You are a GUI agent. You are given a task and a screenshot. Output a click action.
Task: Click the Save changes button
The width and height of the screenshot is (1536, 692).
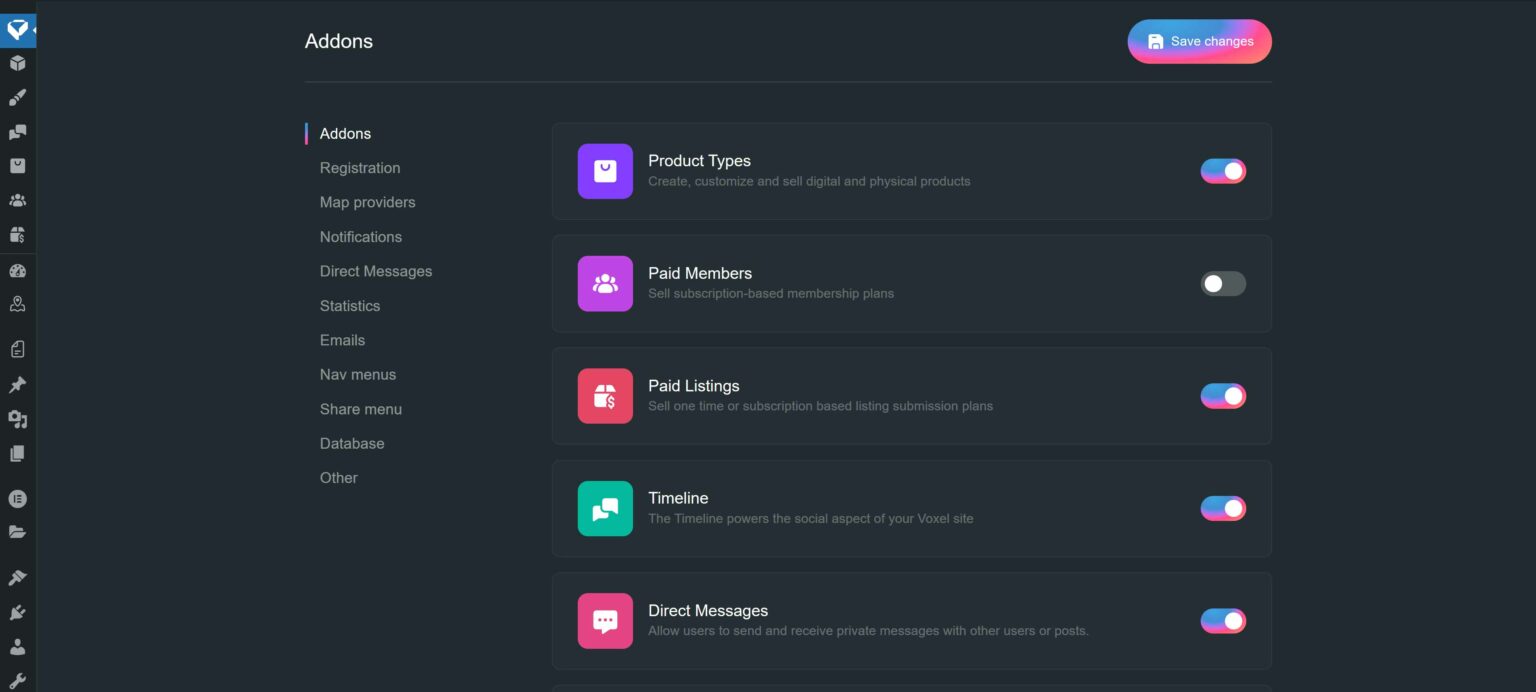[1199, 41]
